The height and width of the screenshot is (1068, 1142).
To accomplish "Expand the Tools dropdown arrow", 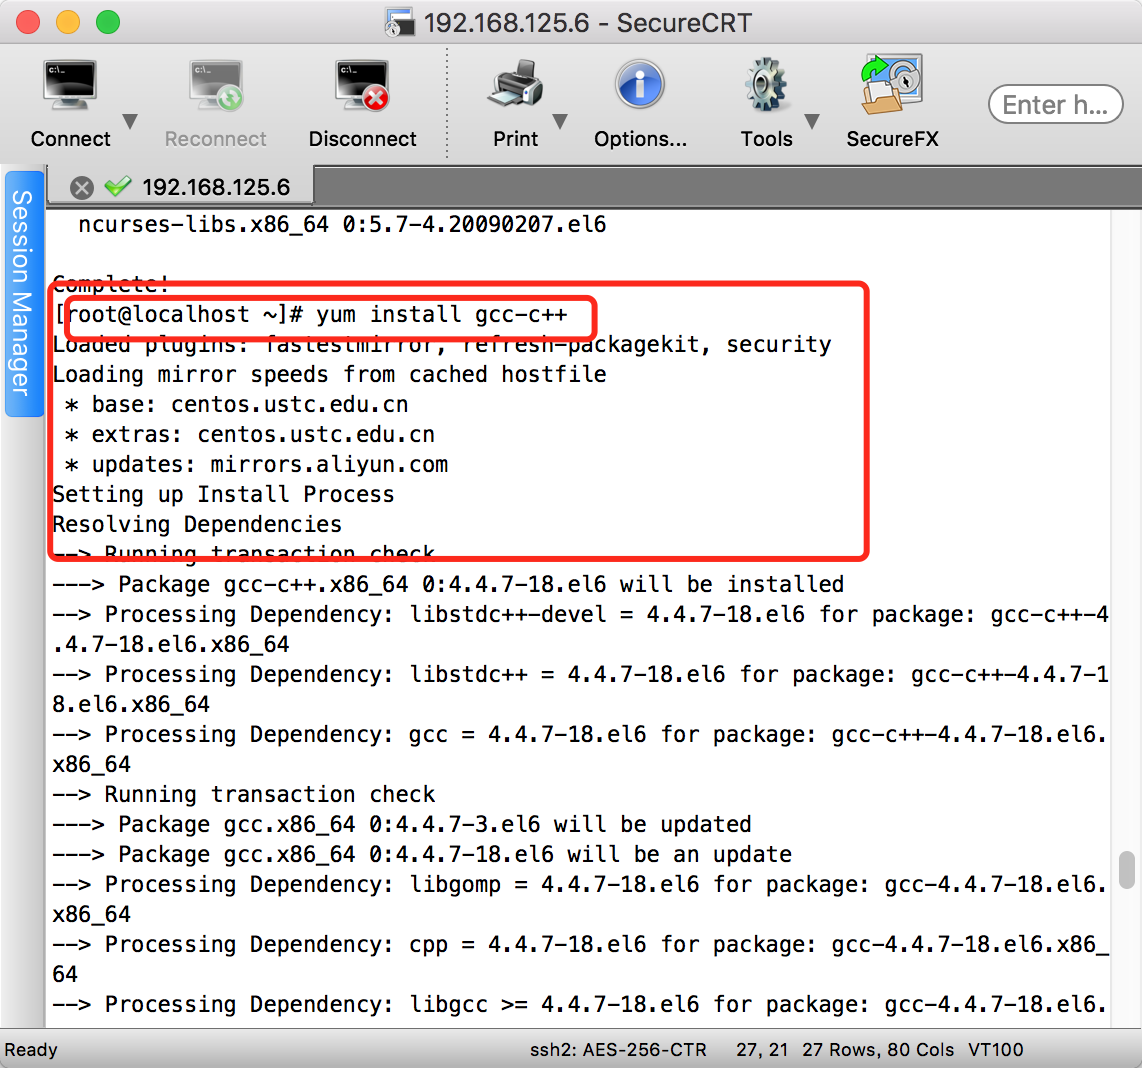I will pos(812,122).
